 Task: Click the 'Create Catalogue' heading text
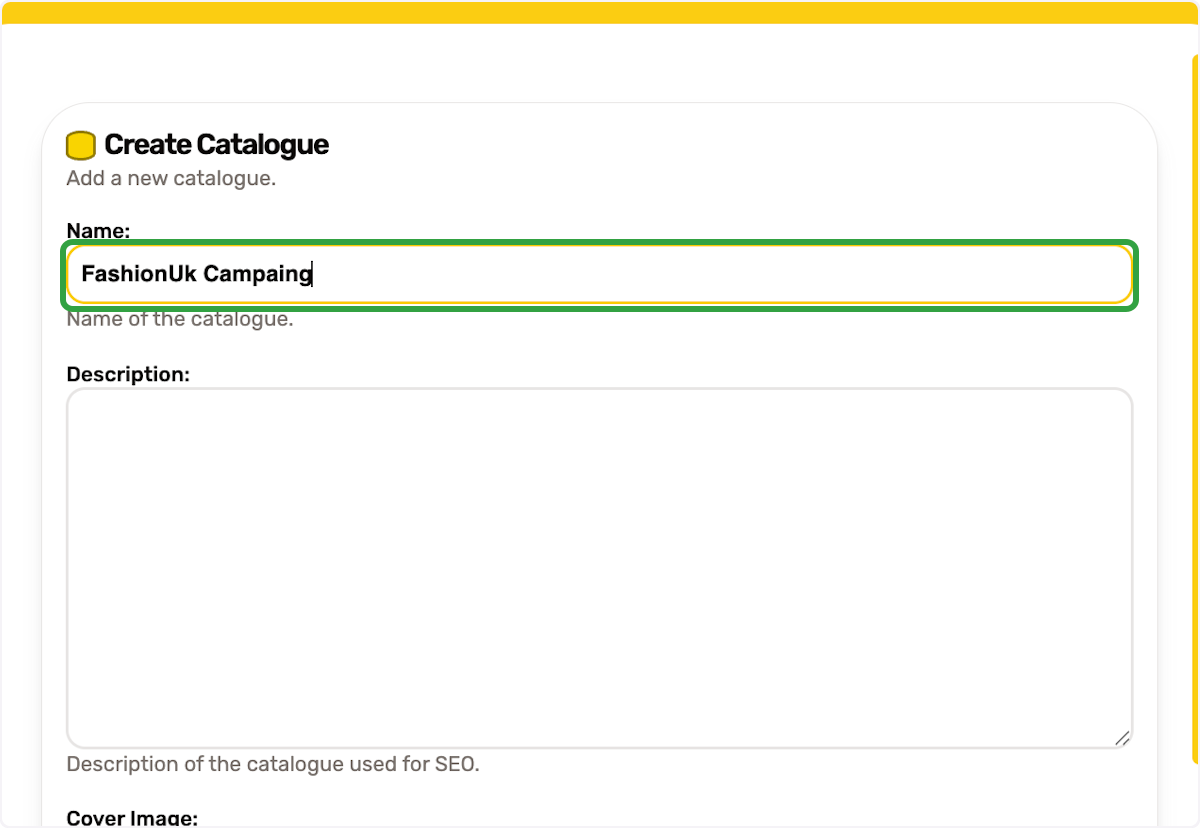coord(216,145)
